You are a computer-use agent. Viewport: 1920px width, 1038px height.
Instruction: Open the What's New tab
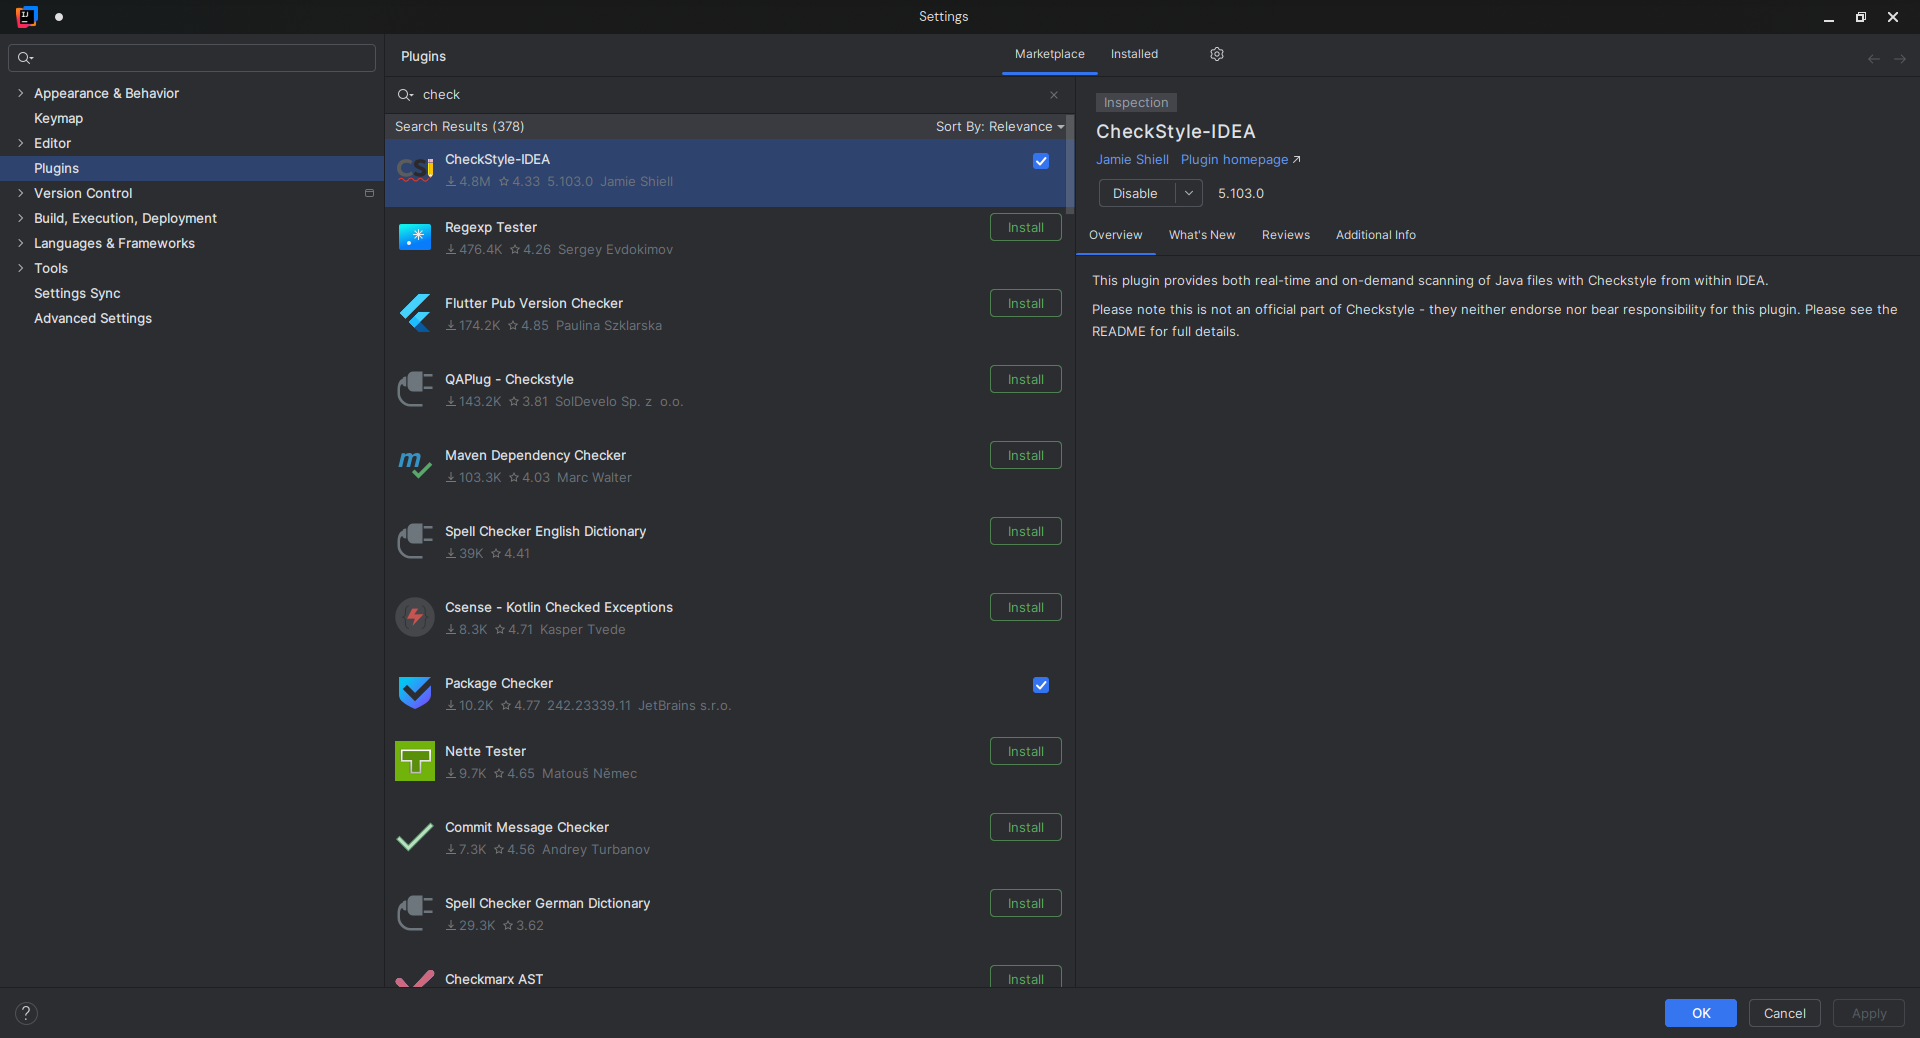click(1202, 235)
